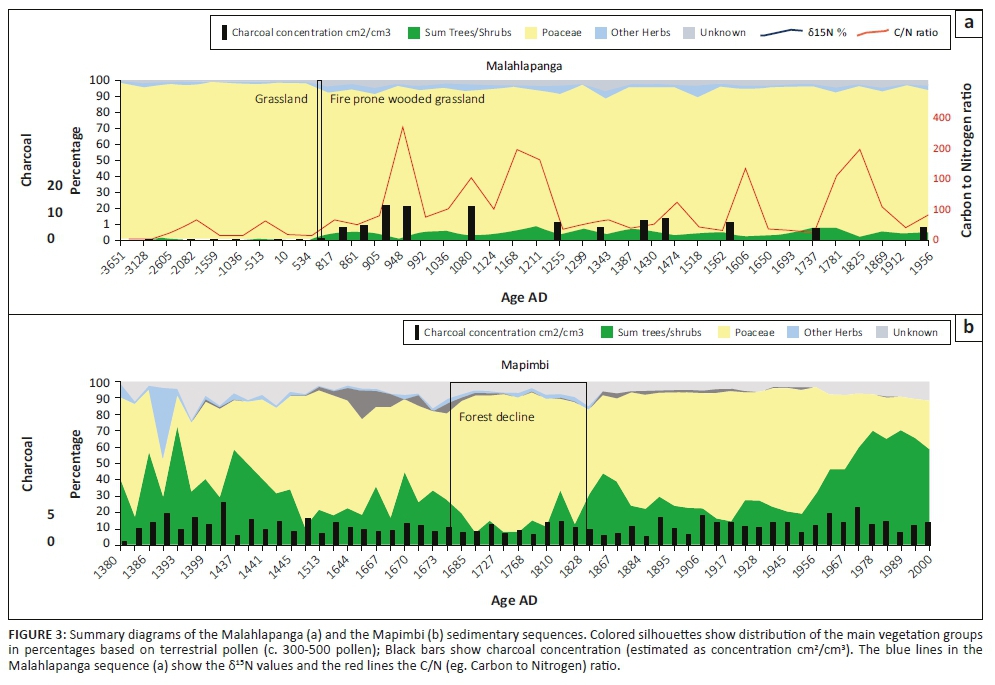
Task: Click the 'Age AD' axis title under Malahlapanga chart
Action: pyautogui.click(x=524, y=297)
